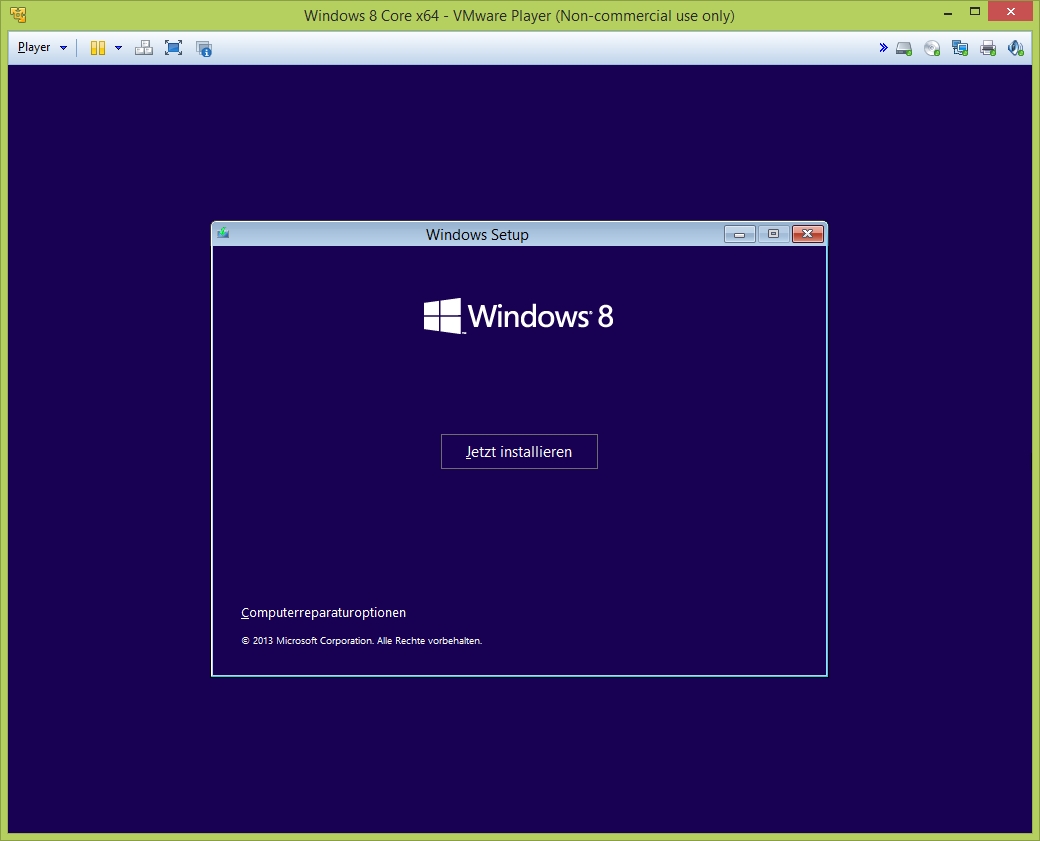Enter full screen mode

point(173,48)
